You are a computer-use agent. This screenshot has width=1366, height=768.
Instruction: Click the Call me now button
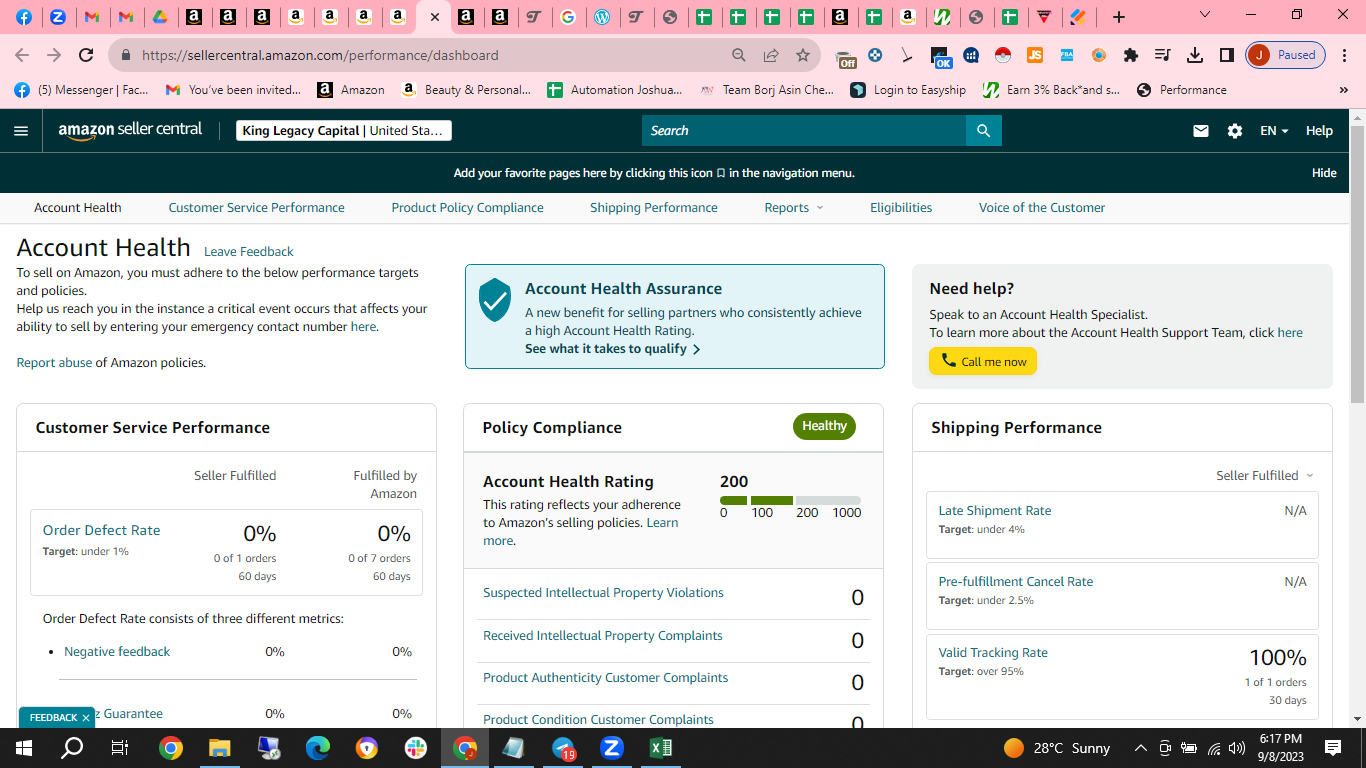(x=983, y=361)
